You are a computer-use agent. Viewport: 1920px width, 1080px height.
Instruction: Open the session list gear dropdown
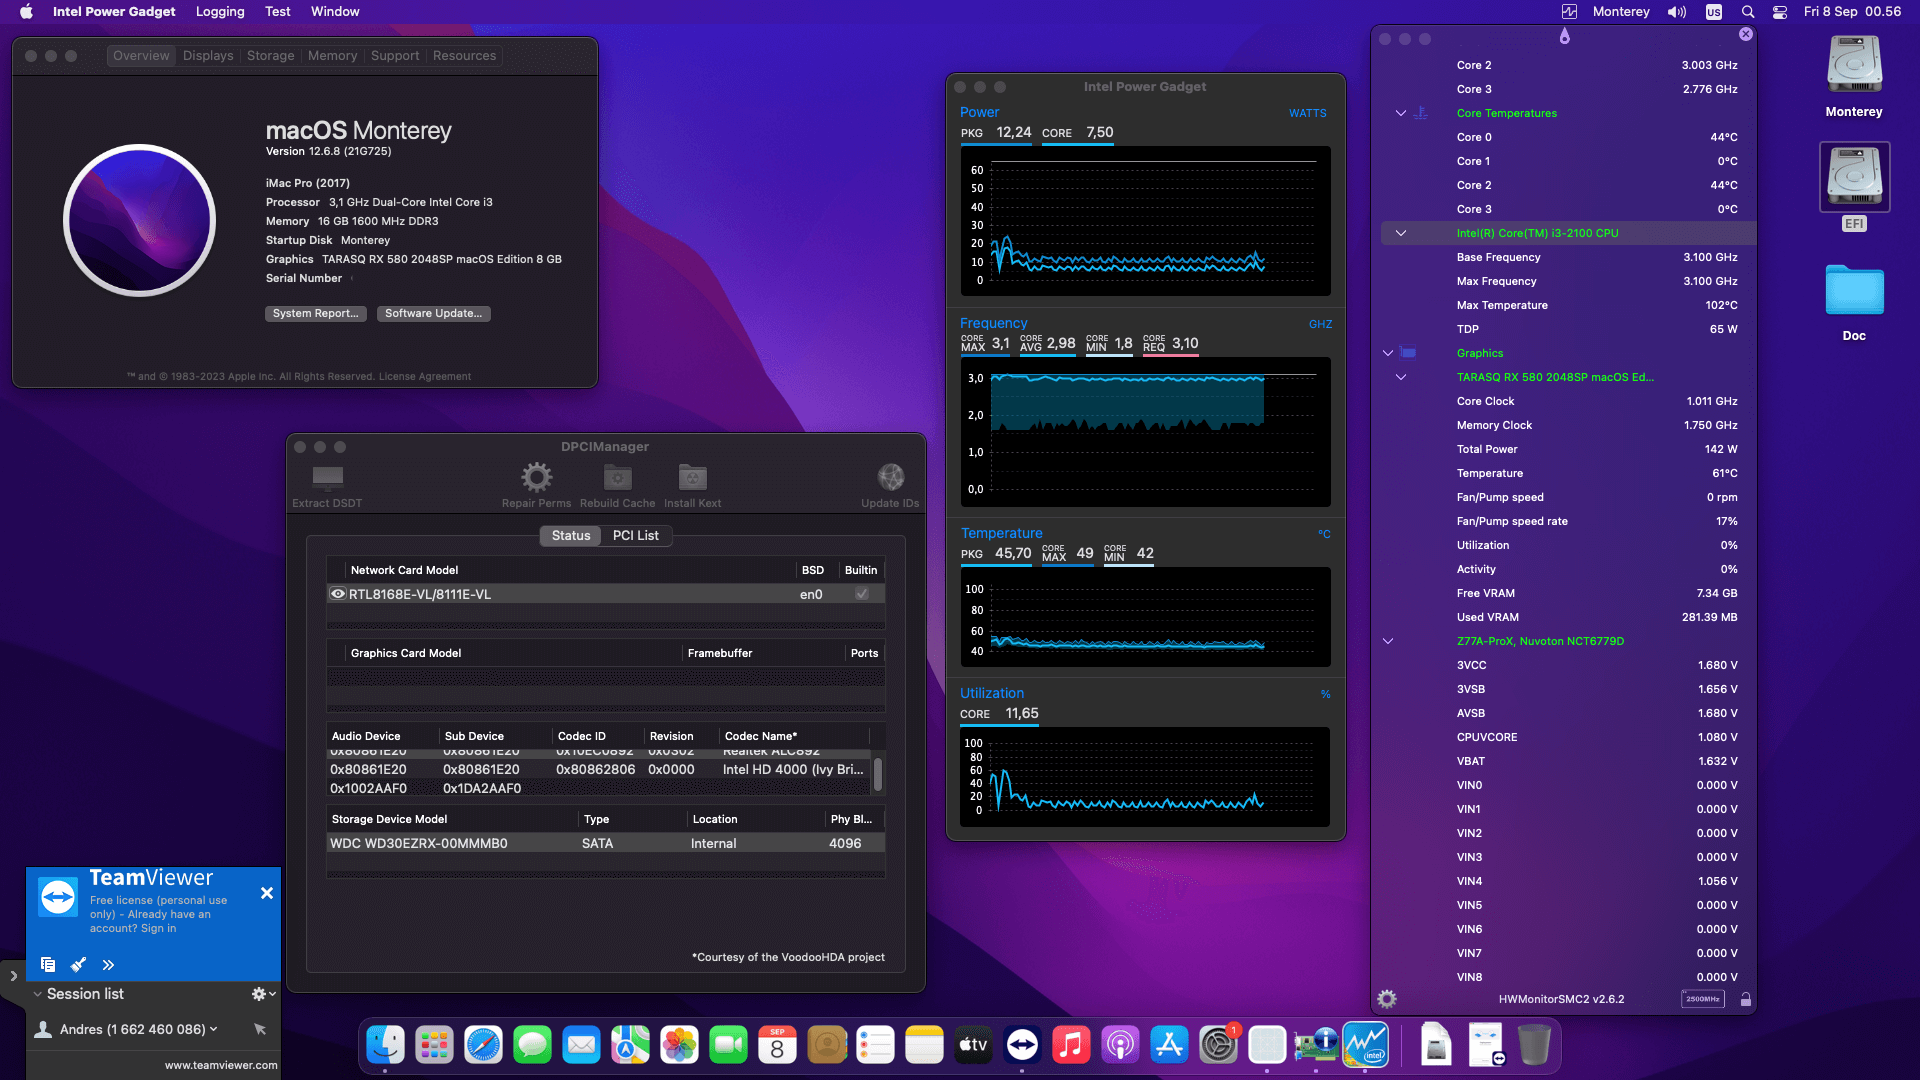pos(263,994)
